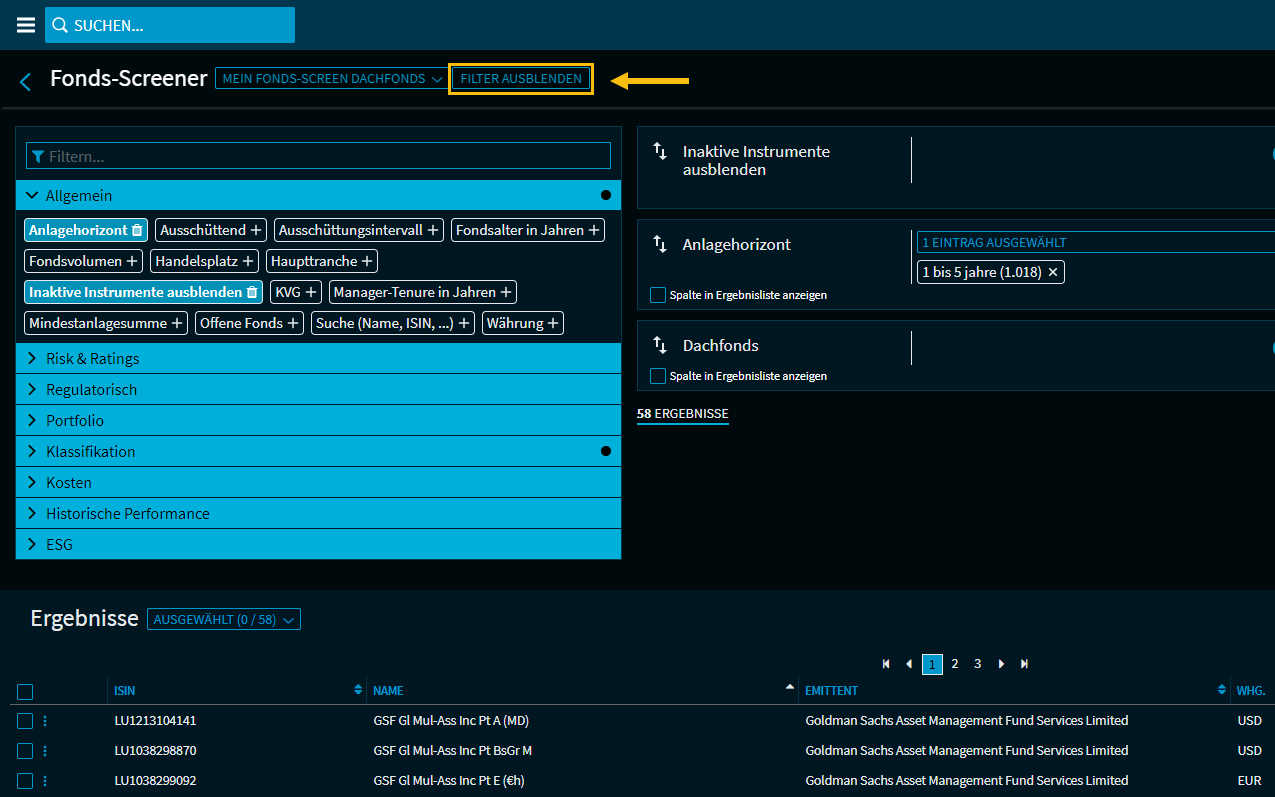Screen dimensions: 1275x797
Task: Switch to results page 2
Action: pyautogui.click(x=955, y=664)
